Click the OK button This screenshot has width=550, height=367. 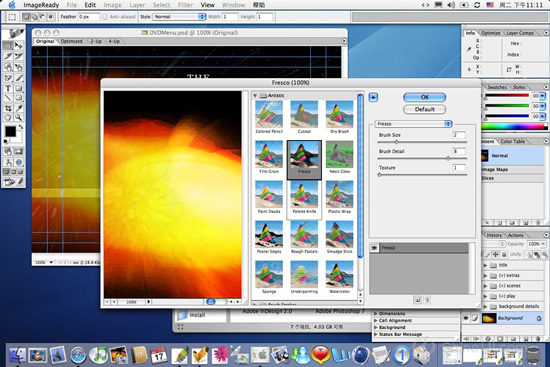[424, 97]
